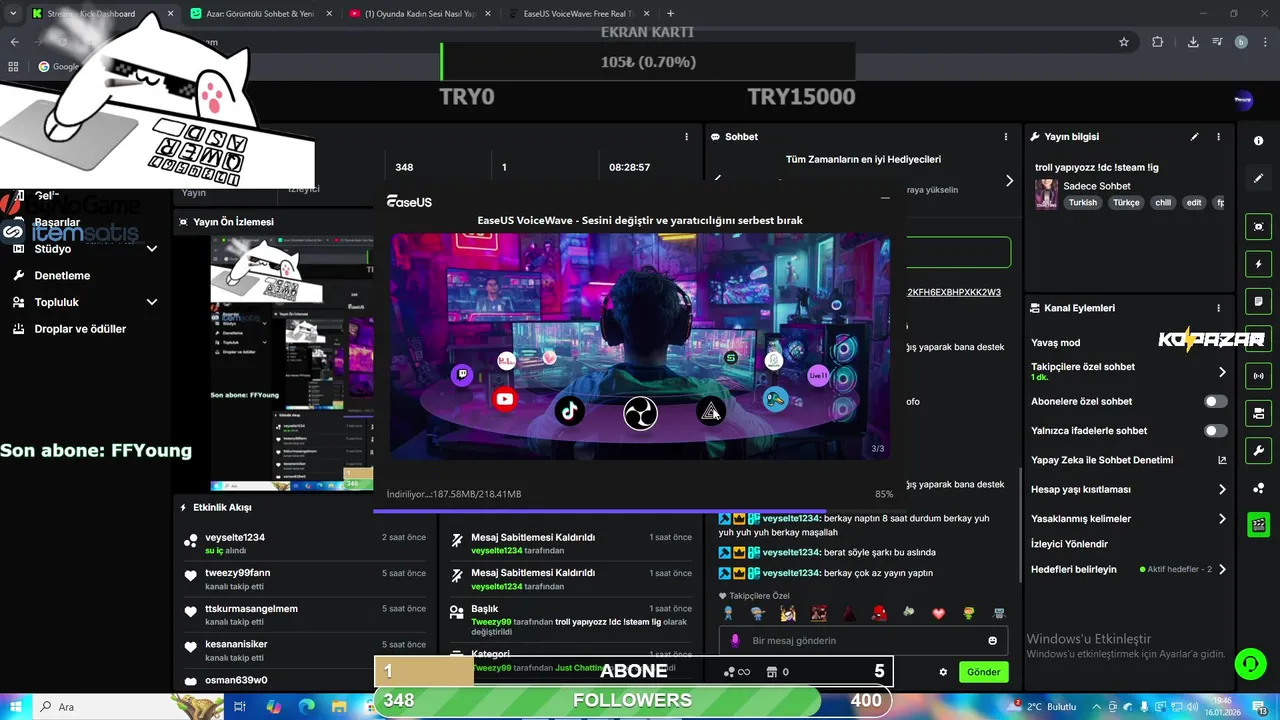Expand Yasaklanmış kelimeler settings
Image resolution: width=1280 pixels, height=720 pixels.
1222,519
